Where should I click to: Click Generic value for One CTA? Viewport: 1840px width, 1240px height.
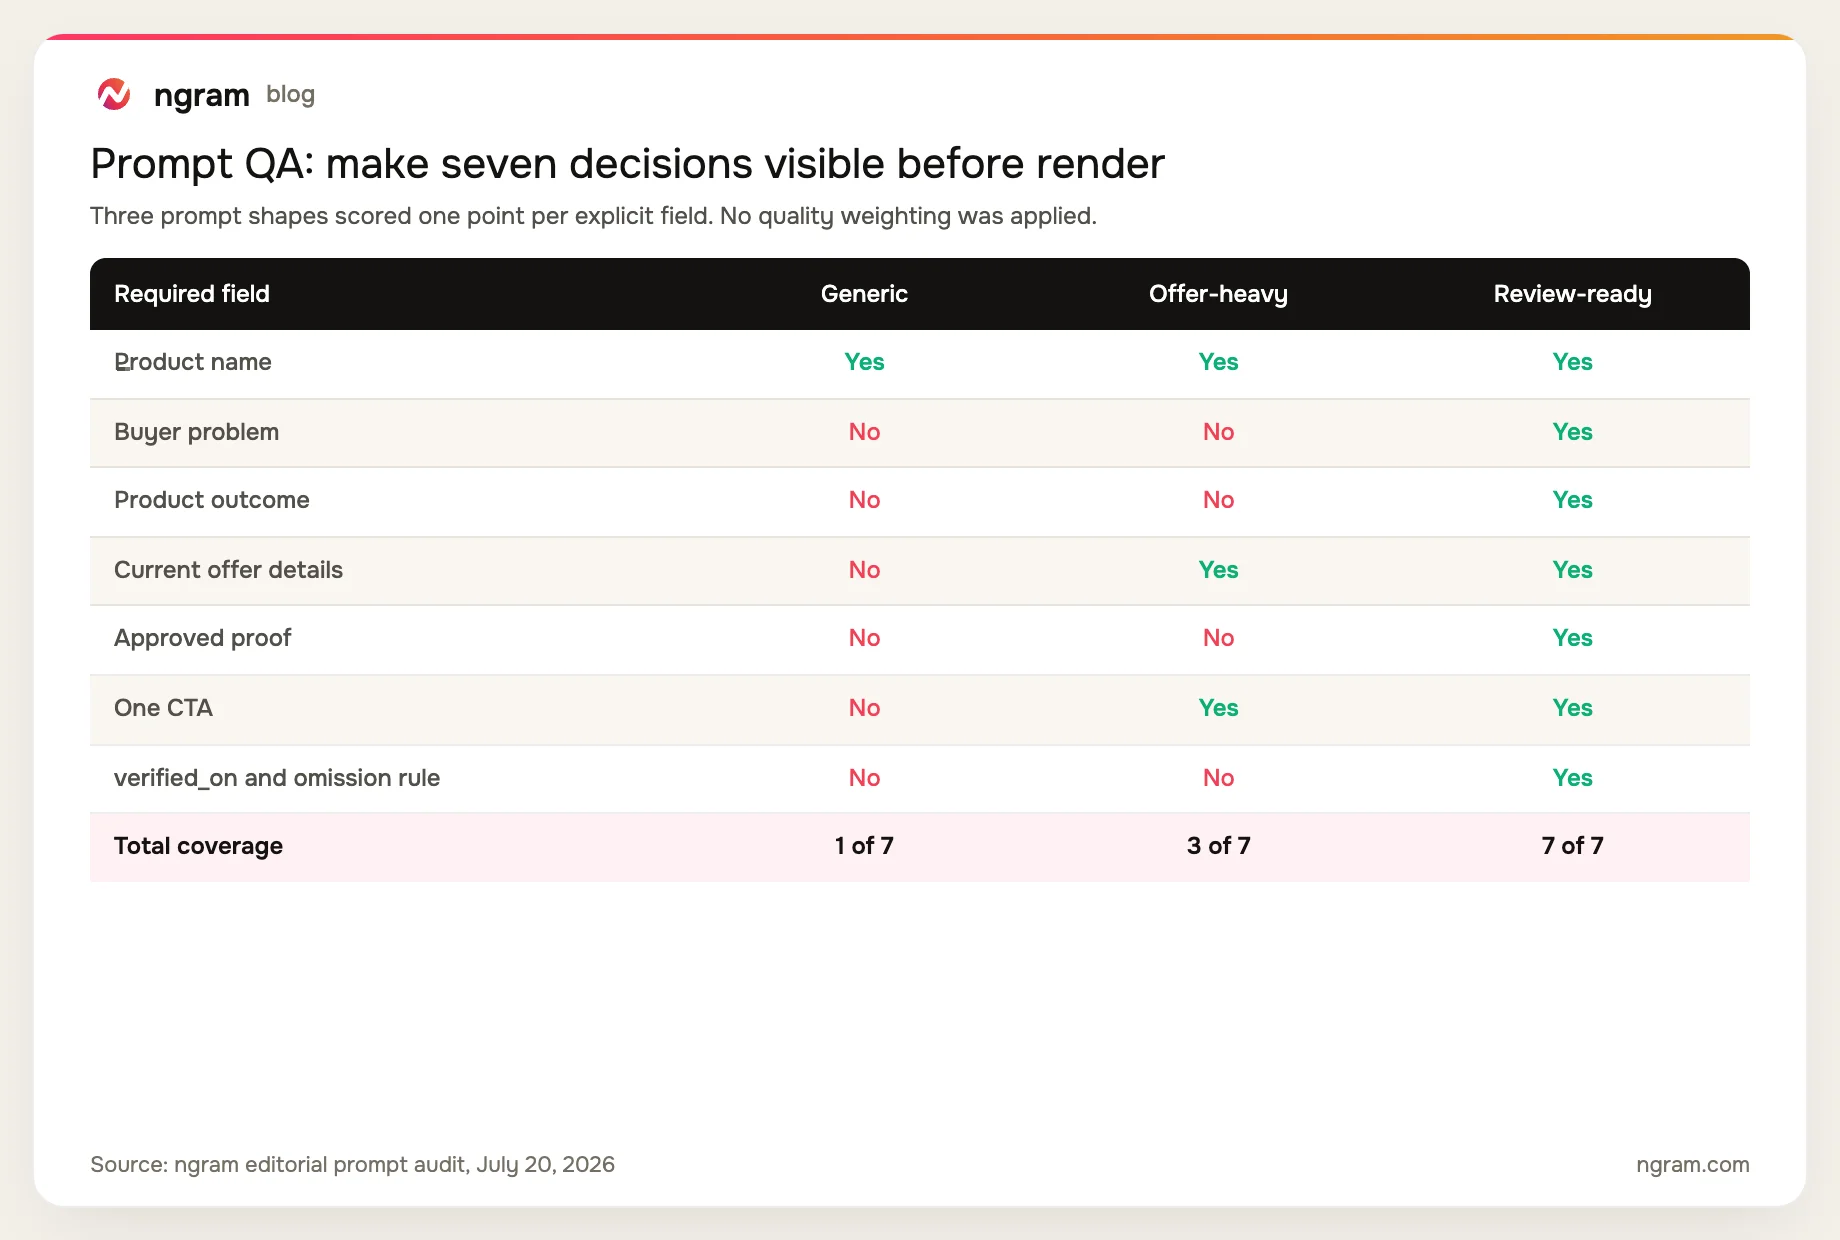click(x=864, y=708)
